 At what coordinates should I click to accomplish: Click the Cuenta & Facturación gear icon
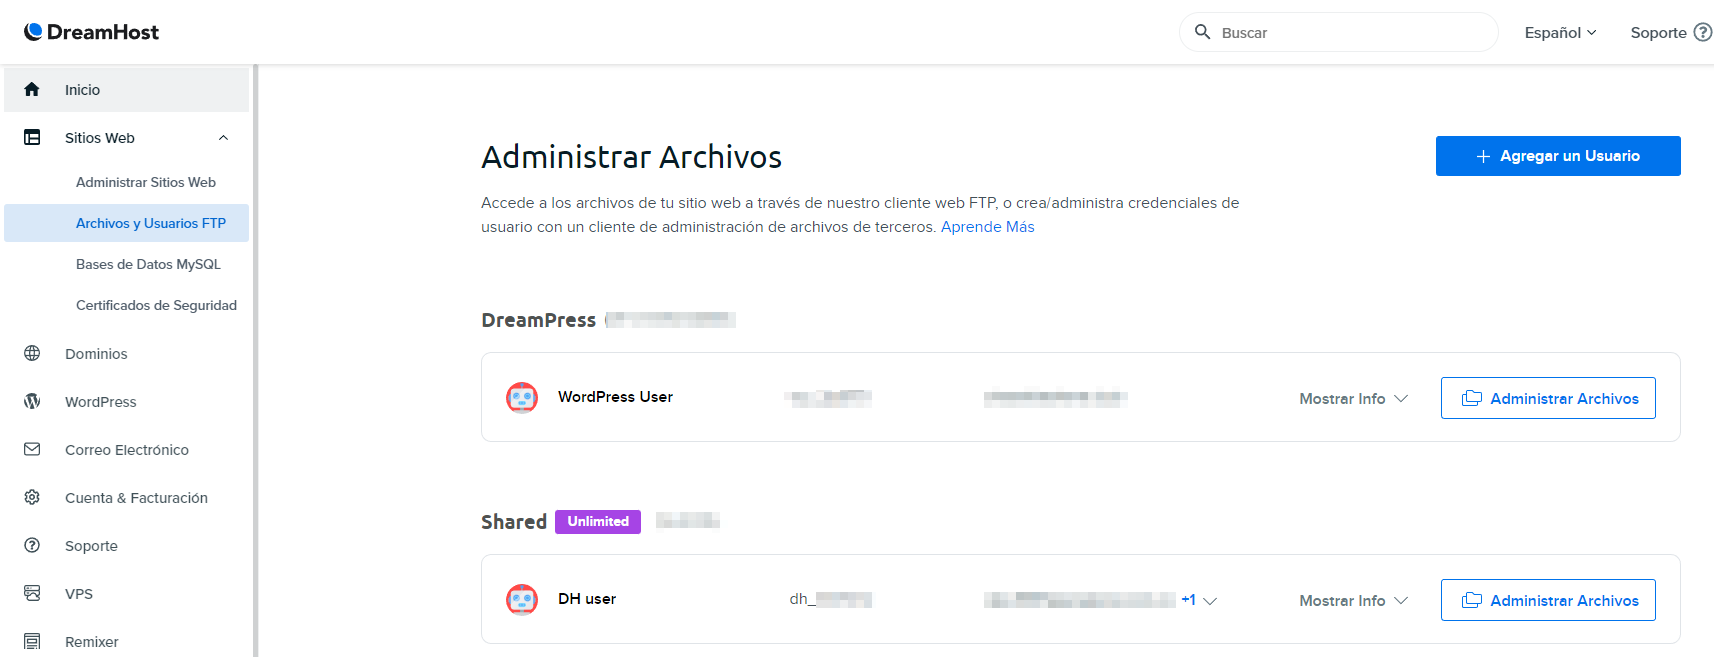point(32,498)
